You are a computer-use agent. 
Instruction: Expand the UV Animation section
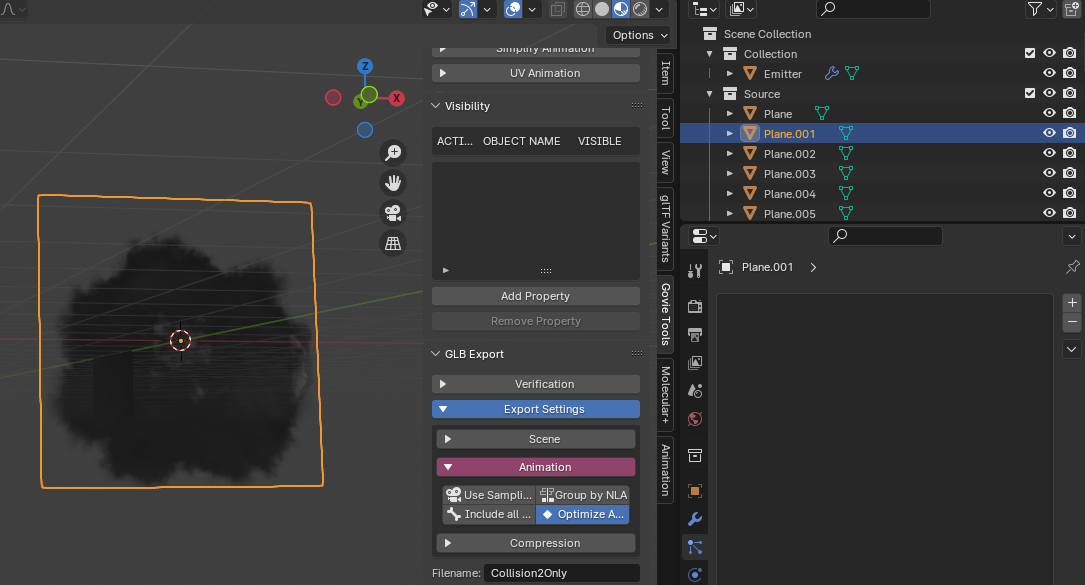[536, 73]
